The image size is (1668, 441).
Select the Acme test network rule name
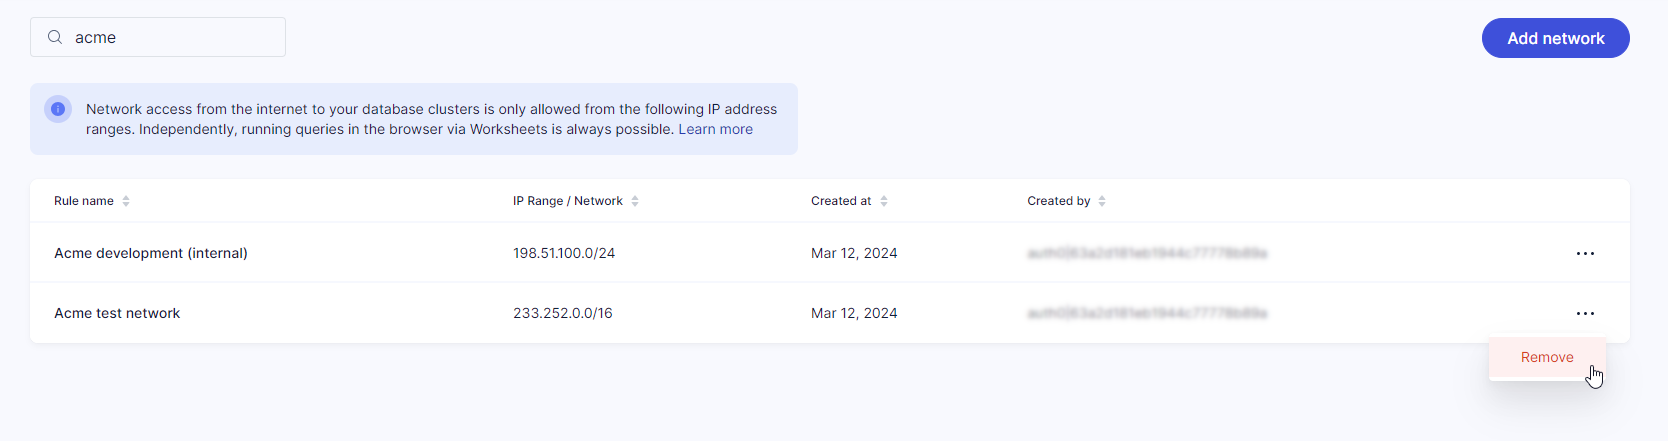point(117,313)
